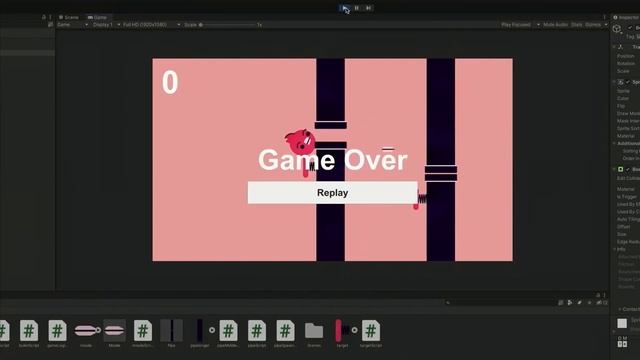The image size is (640, 360).
Task: Open the Play Focused dropdown
Action: click(520, 25)
